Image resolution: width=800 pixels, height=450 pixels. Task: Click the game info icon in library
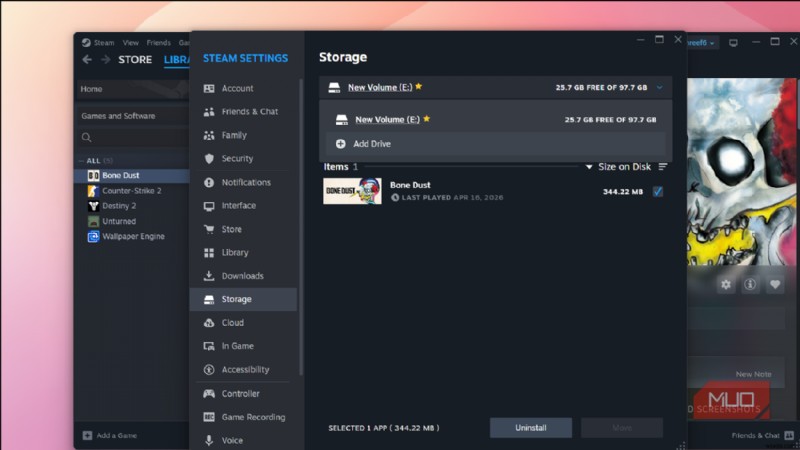point(750,285)
